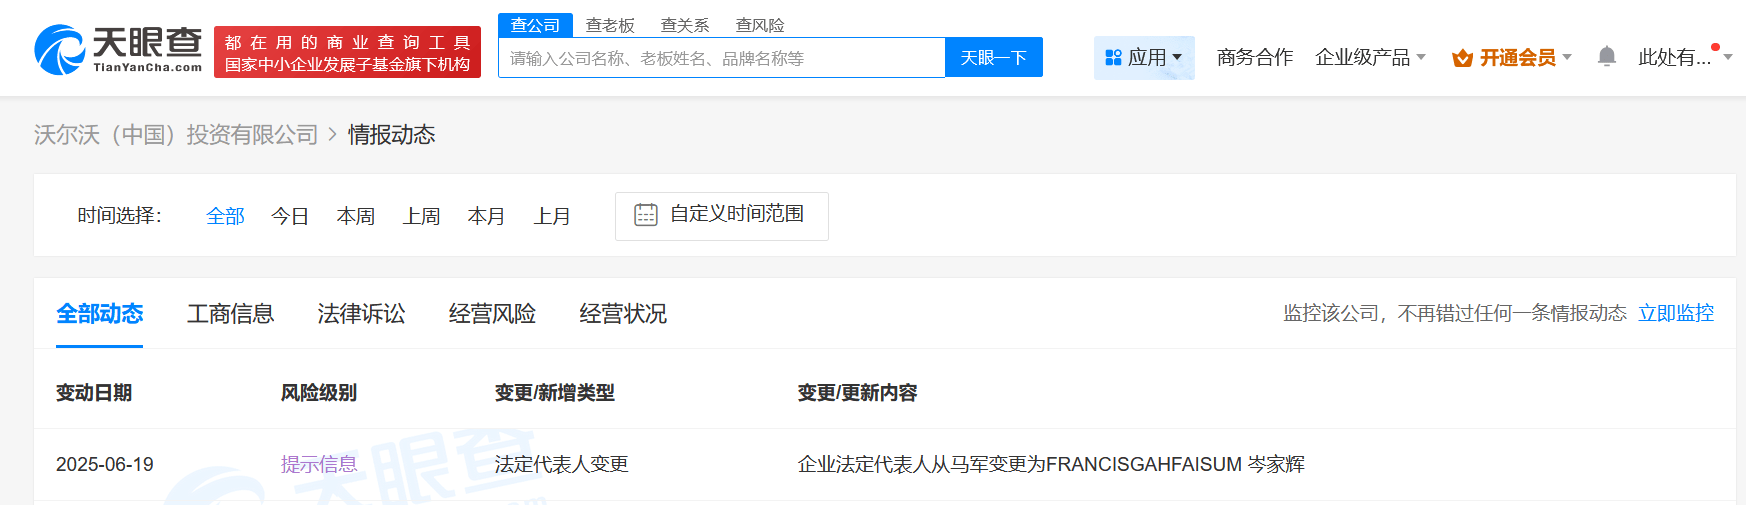Open the 自定义时间范围 picker

click(x=722, y=216)
